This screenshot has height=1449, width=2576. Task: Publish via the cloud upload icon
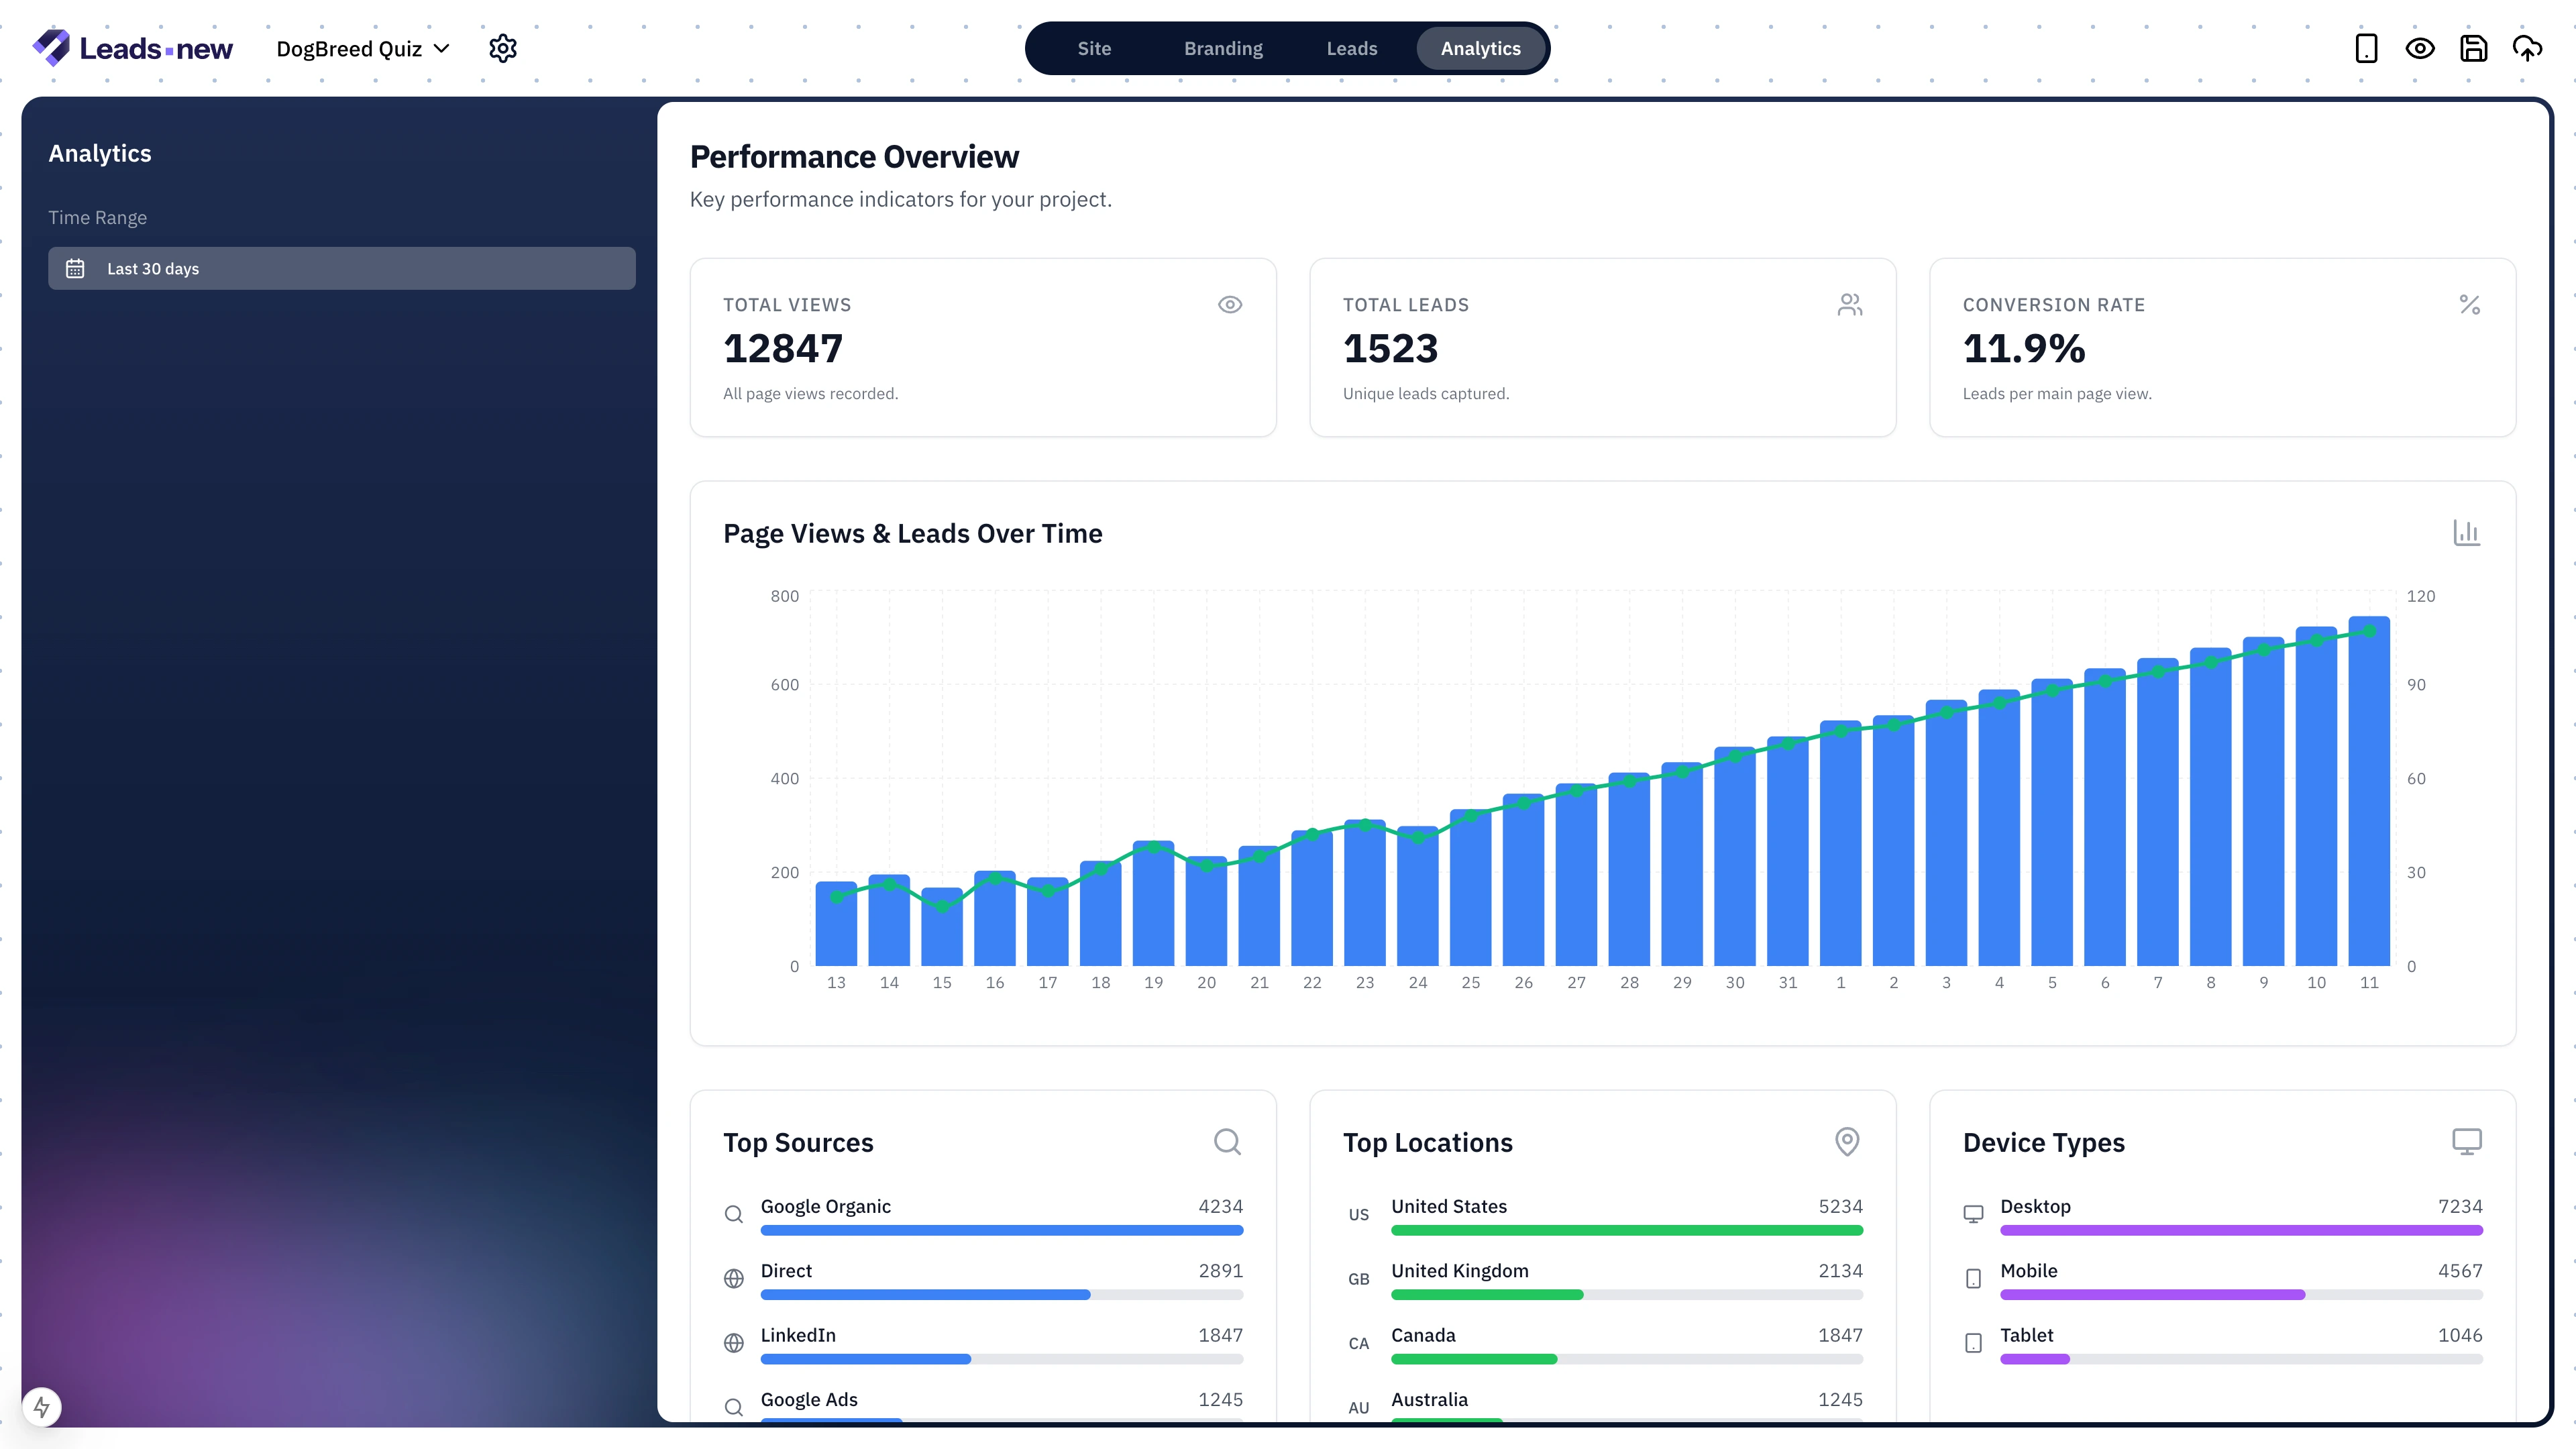[x=2527, y=48]
